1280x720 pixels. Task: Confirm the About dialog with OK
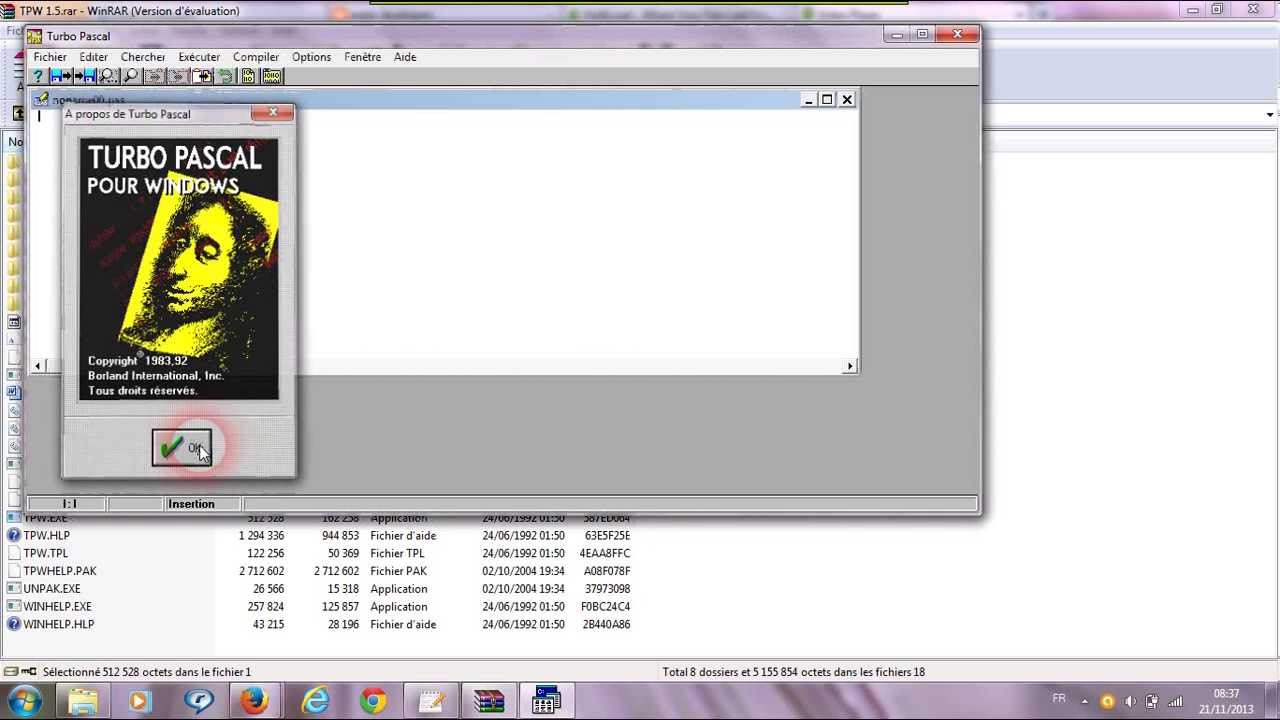click(x=181, y=448)
